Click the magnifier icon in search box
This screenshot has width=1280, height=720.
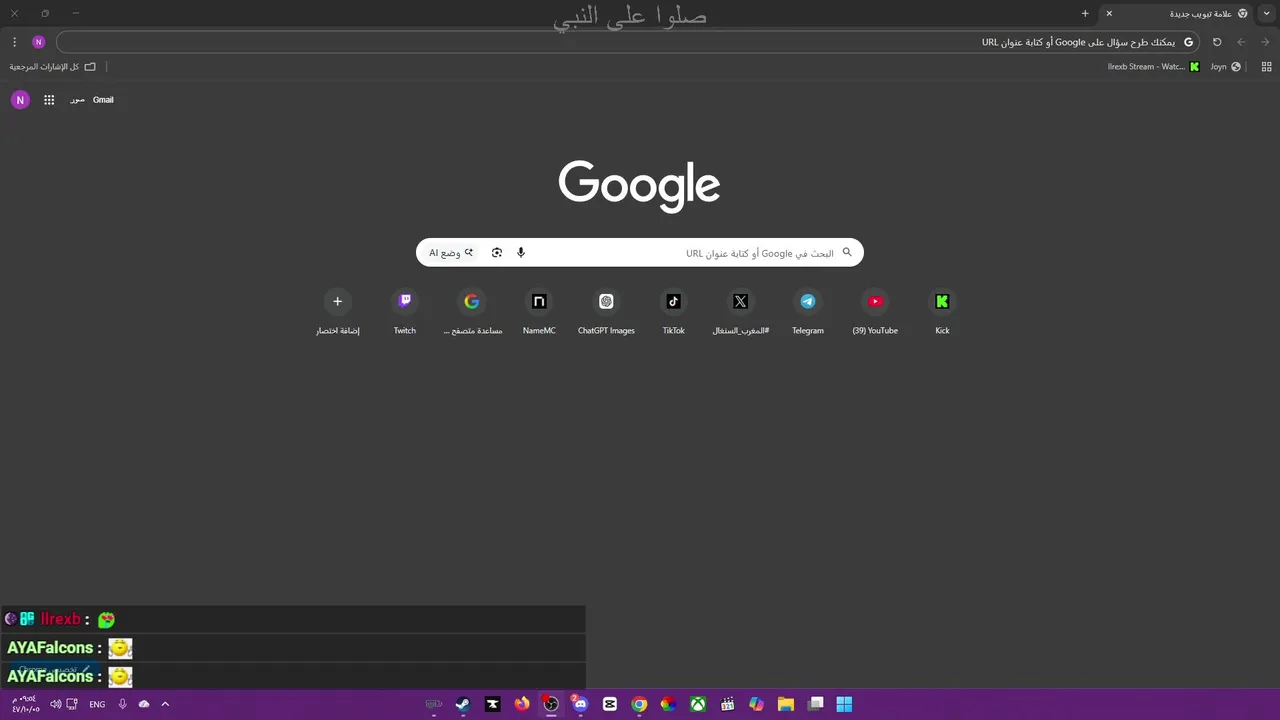click(x=847, y=252)
